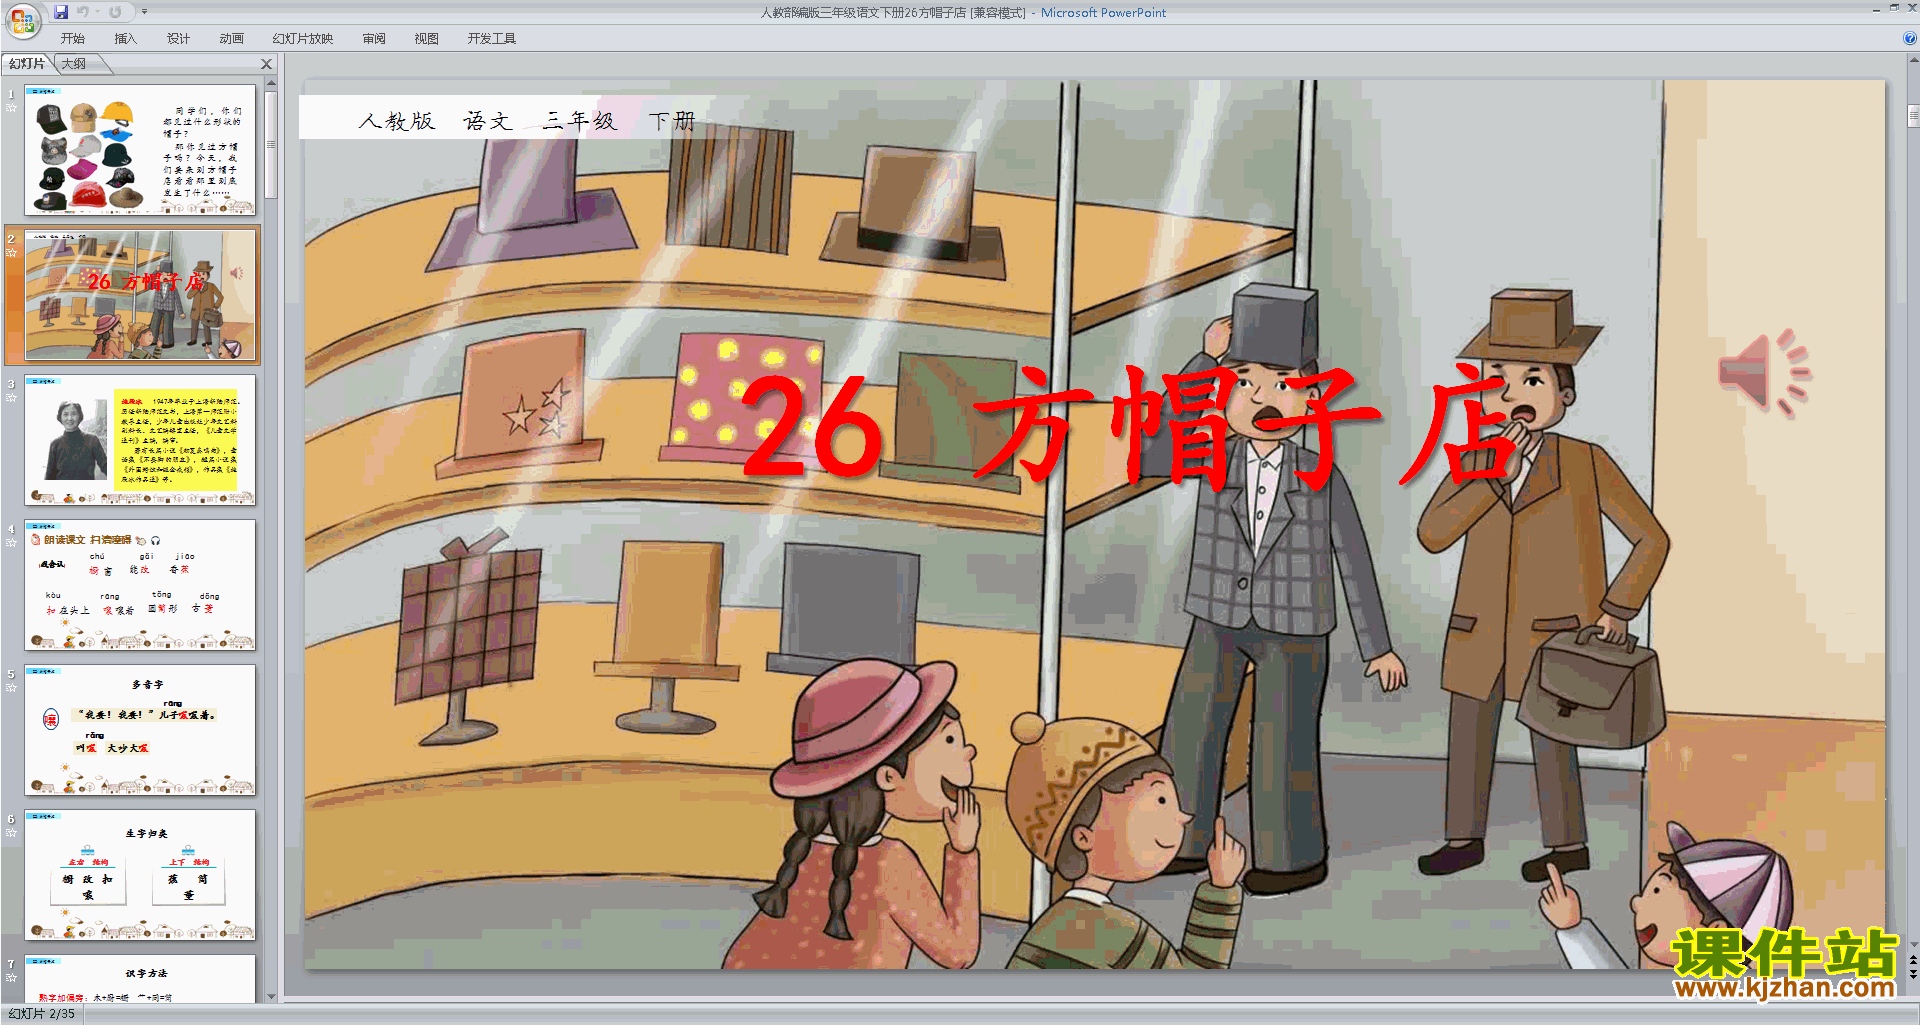Open the 设计 ribbon tab

178,39
